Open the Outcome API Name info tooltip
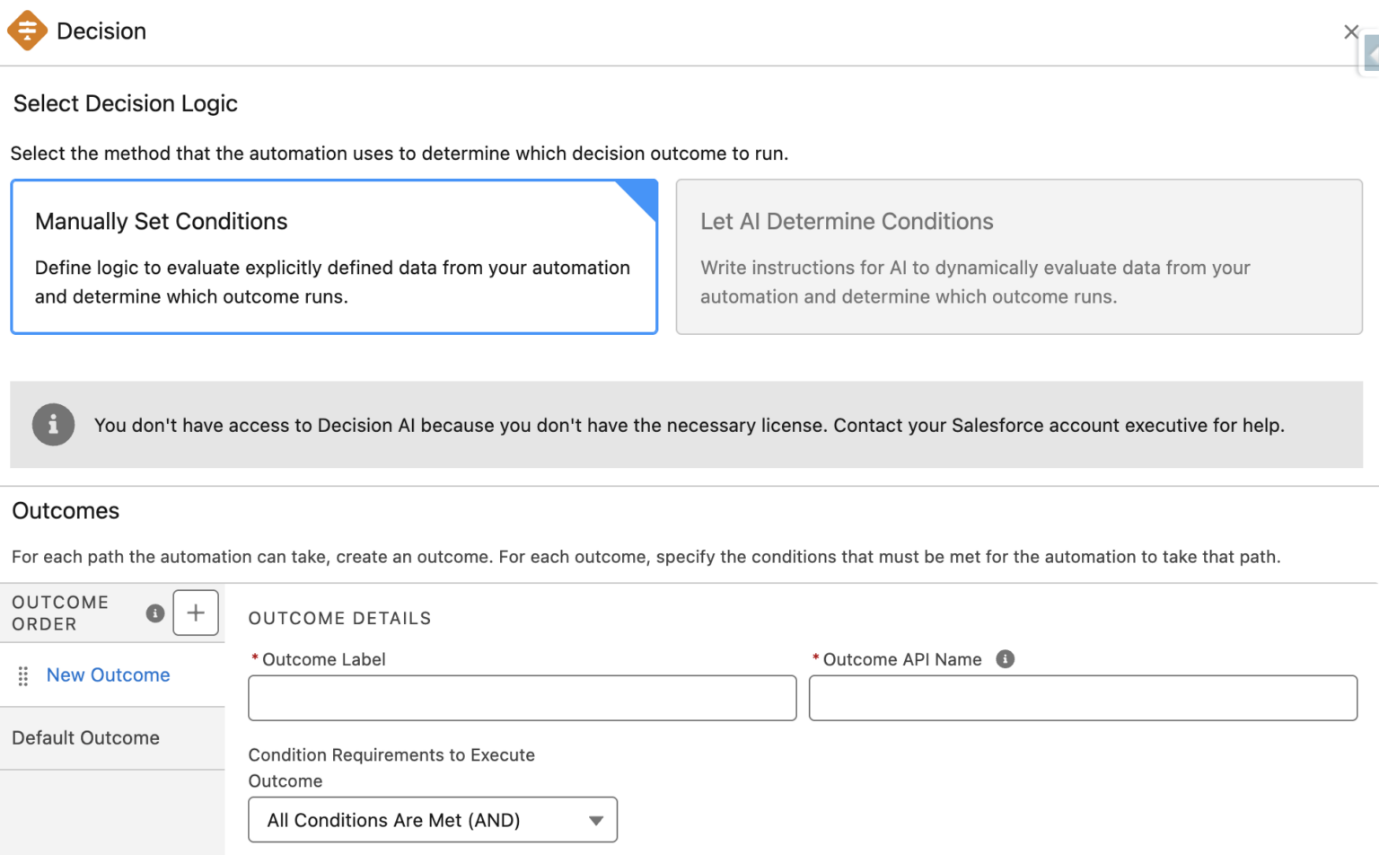The height and width of the screenshot is (855, 1379). pos(1006,659)
